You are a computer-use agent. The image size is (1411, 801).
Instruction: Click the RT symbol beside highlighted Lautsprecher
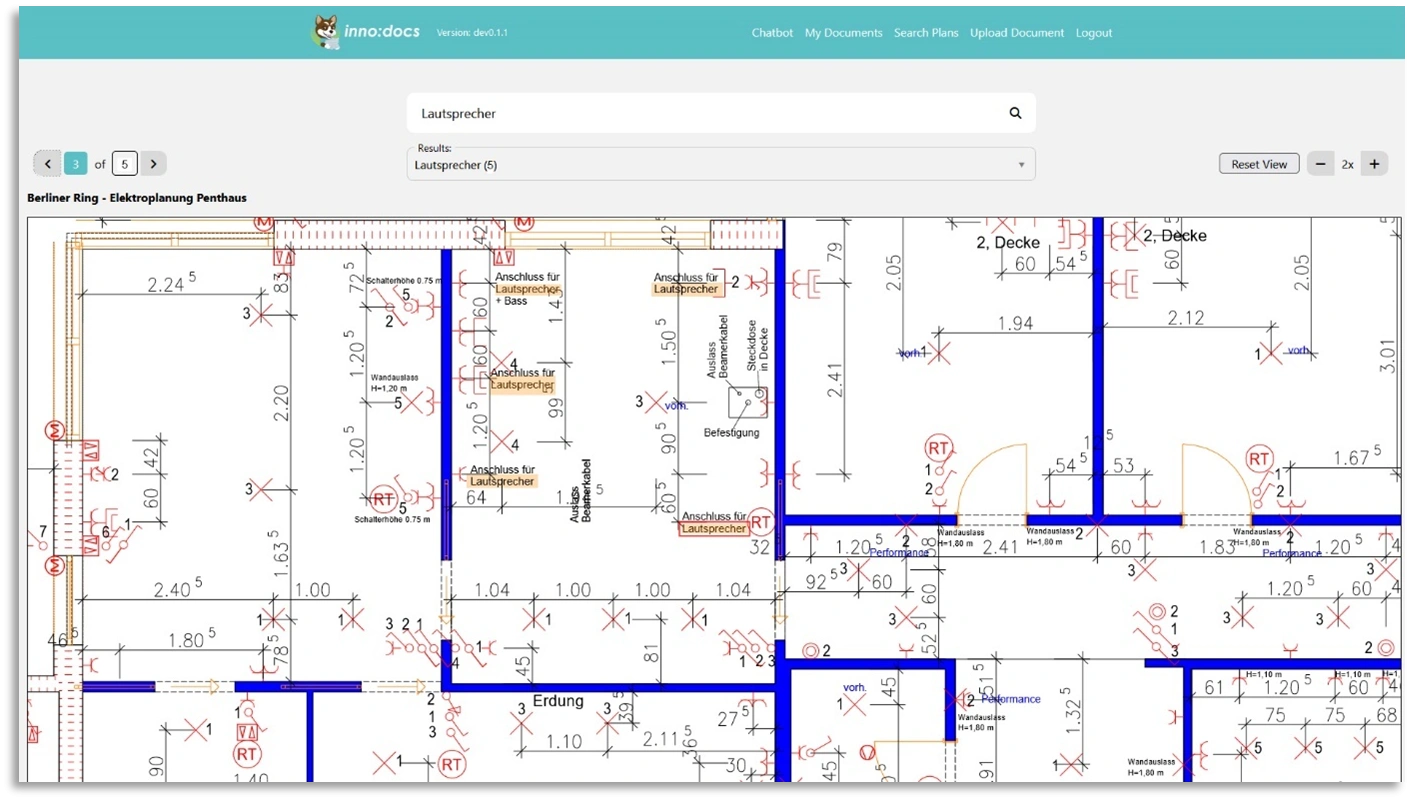(x=761, y=521)
